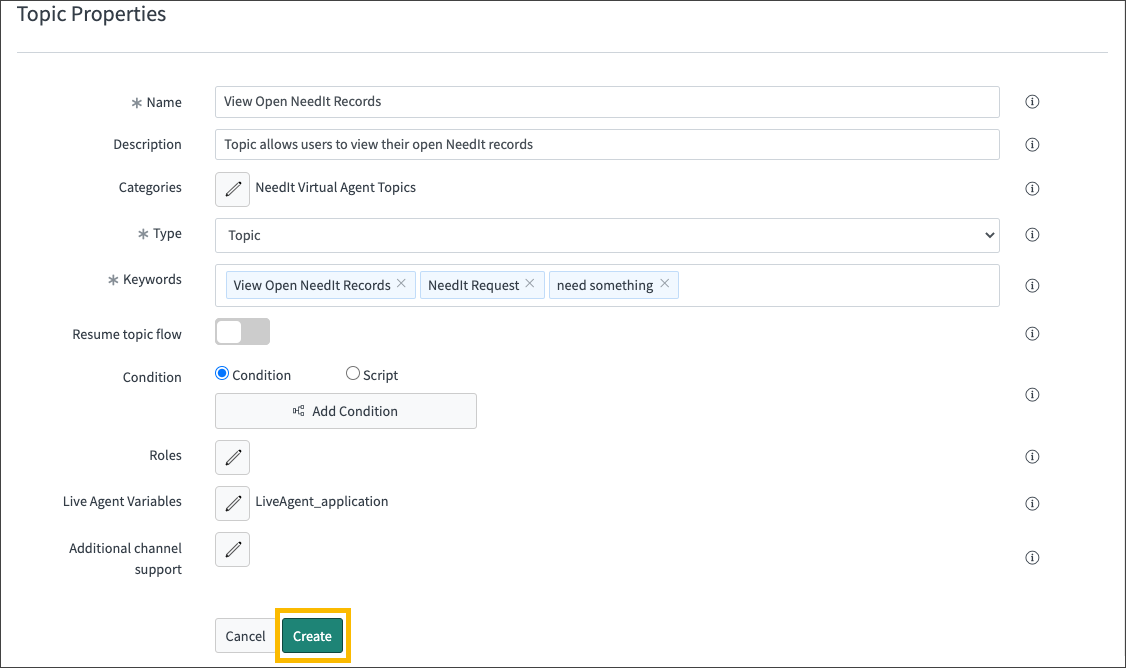This screenshot has width=1126, height=668.
Task: Edit Live Agent Variables with pencil icon
Action: [232, 503]
